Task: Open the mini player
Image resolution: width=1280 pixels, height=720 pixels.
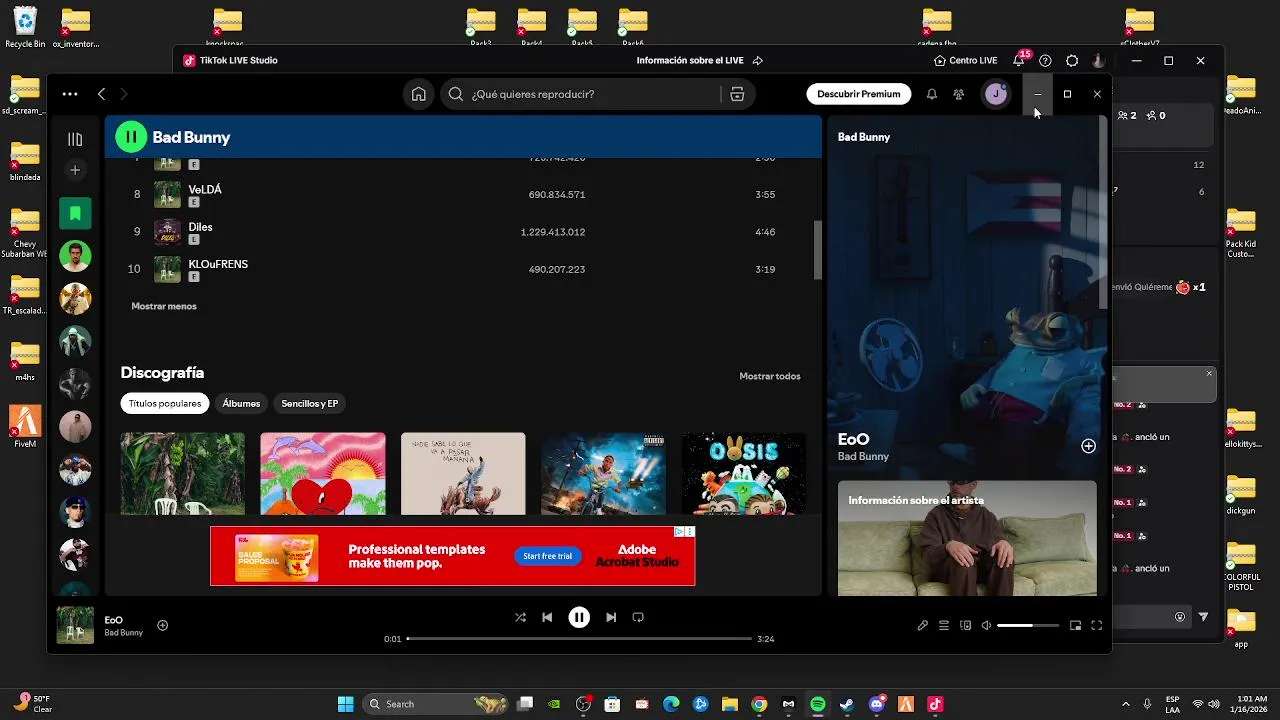Action: [x=1075, y=625]
